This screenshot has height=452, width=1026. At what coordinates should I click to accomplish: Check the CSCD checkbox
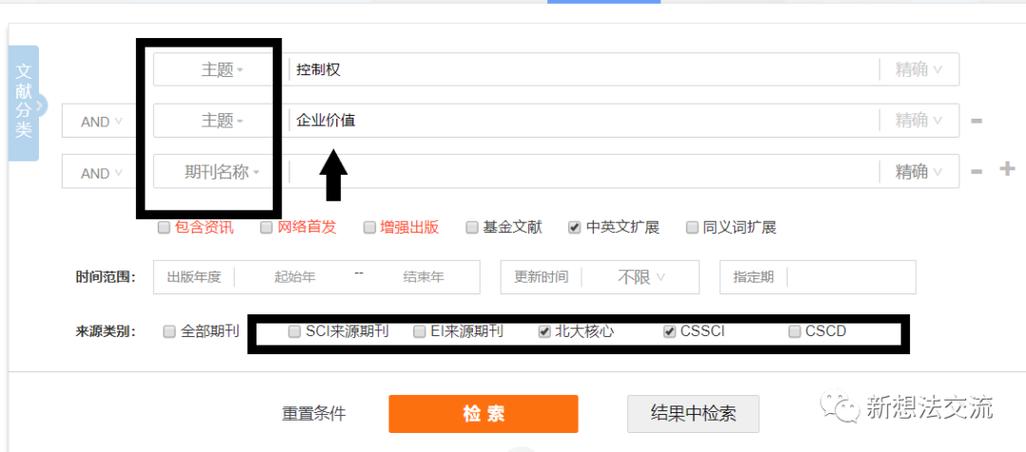coord(794,332)
